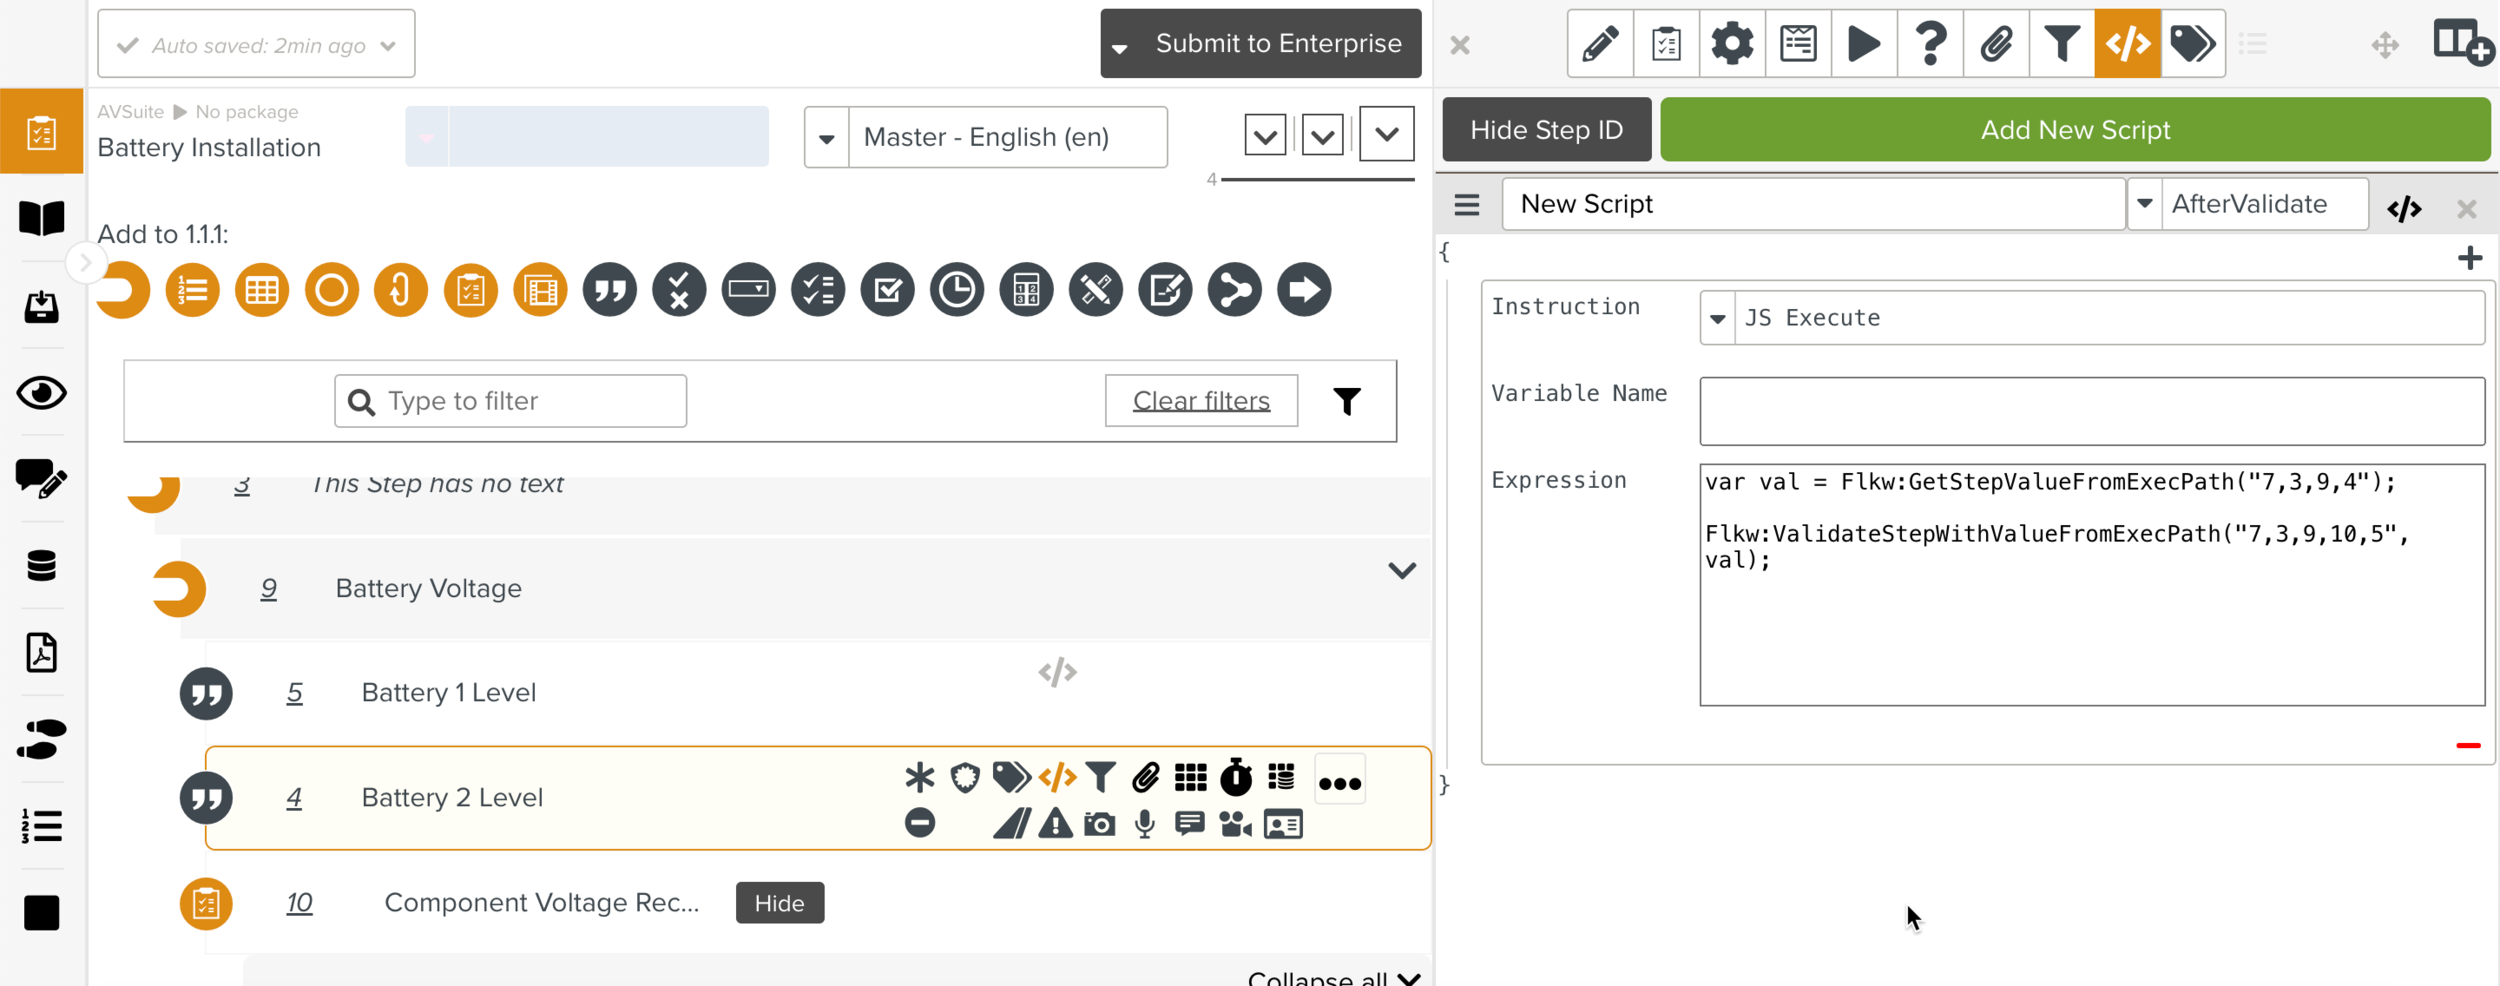Click the pencil edit icon in top toolbar

pyautogui.click(x=1600, y=44)
